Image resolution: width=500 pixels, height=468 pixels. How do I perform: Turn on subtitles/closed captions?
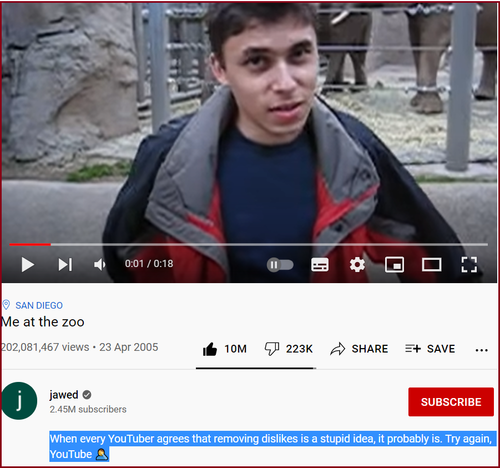(x=320, y=265)
